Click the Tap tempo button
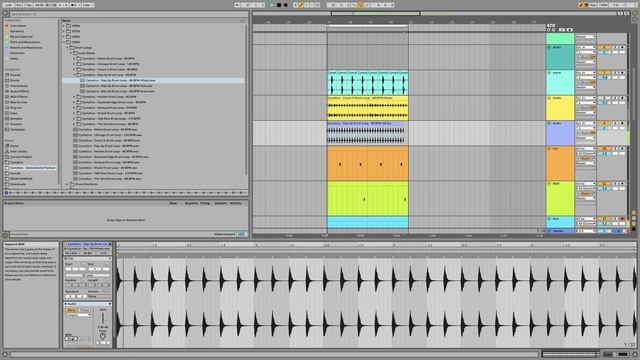The width and height of the screenshot is (640, 360). 29,5
